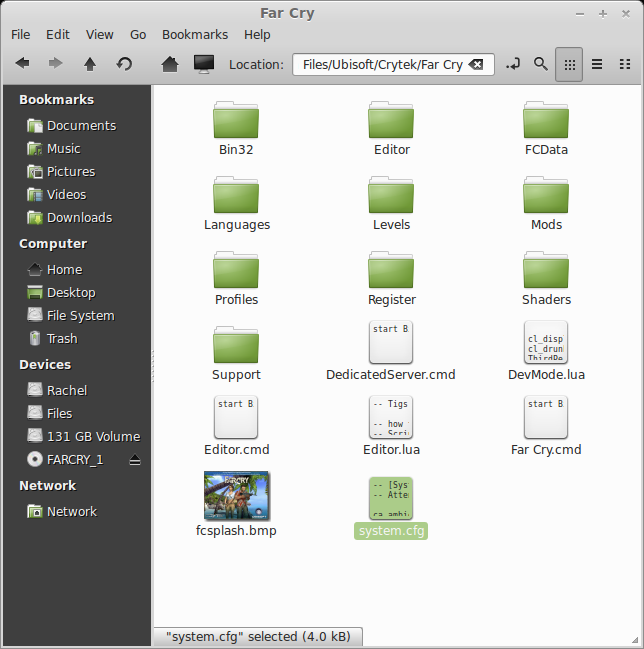The width and height of the screenshot is (644, 649).
Task: Reload the current folder view
Action: point(124,64)
